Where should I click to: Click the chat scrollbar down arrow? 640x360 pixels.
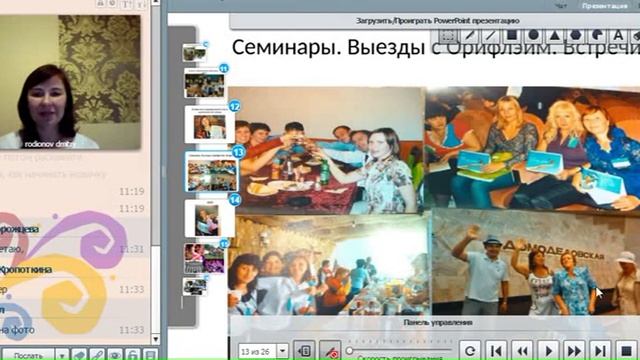156,340
